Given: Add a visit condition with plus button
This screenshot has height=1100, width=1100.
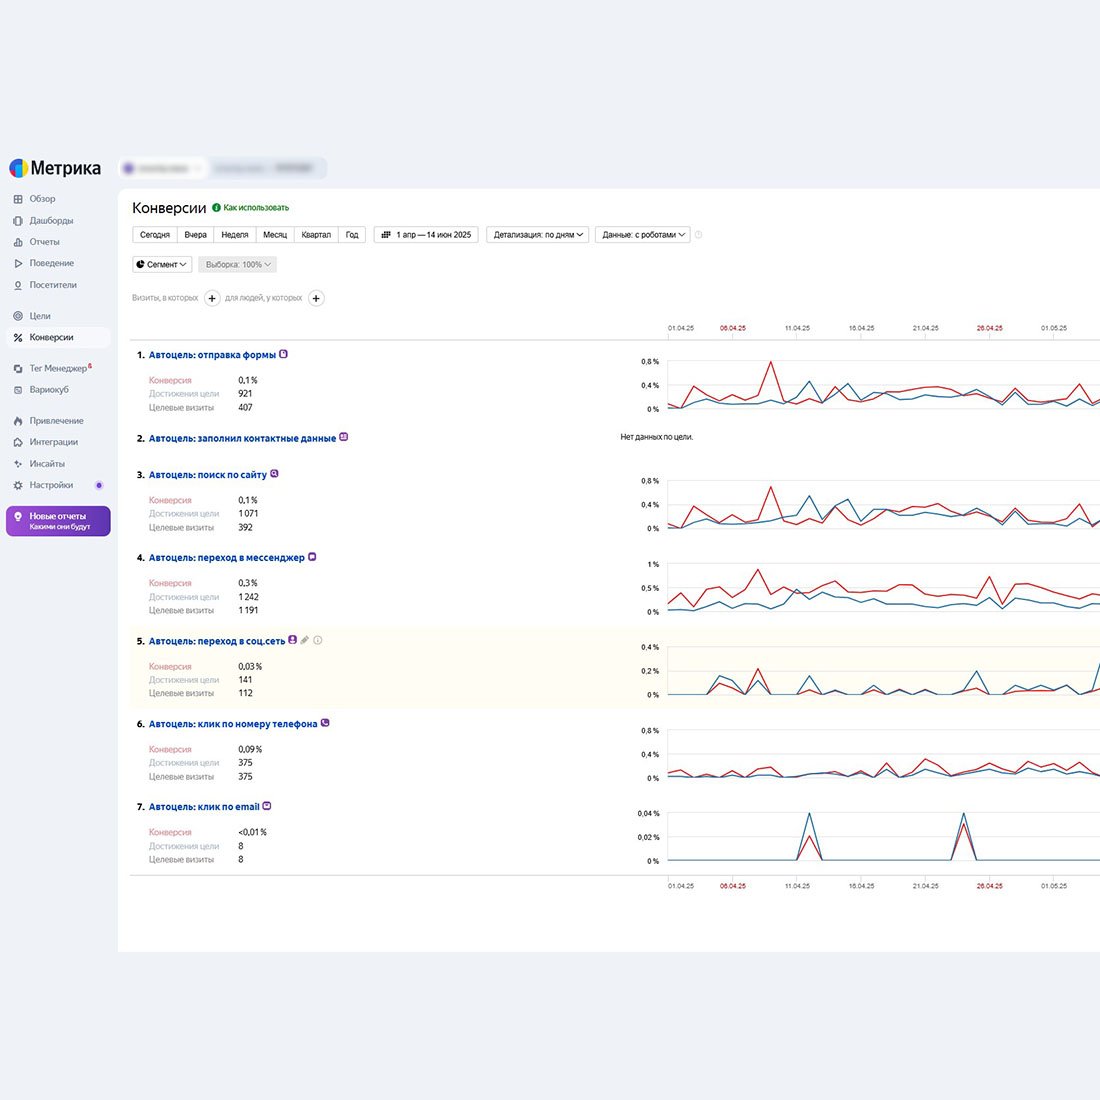Looking at the screenshot, I should 212,298.
